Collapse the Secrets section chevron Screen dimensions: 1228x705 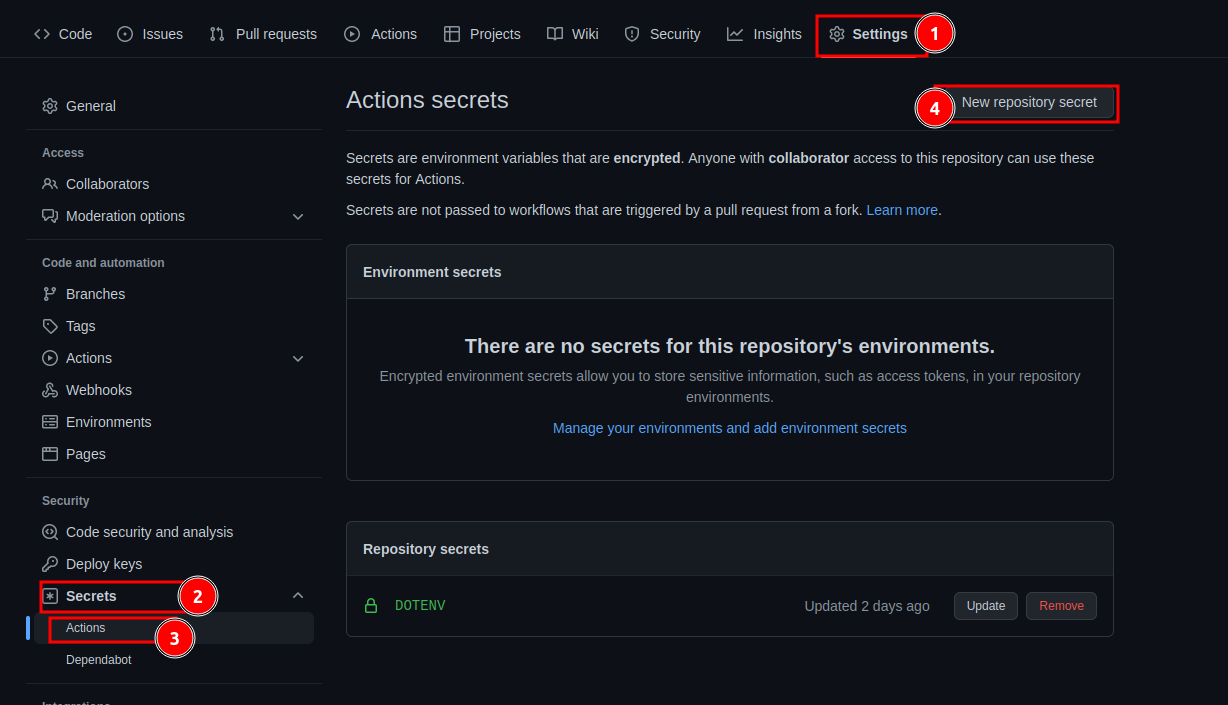pos(298,596)
